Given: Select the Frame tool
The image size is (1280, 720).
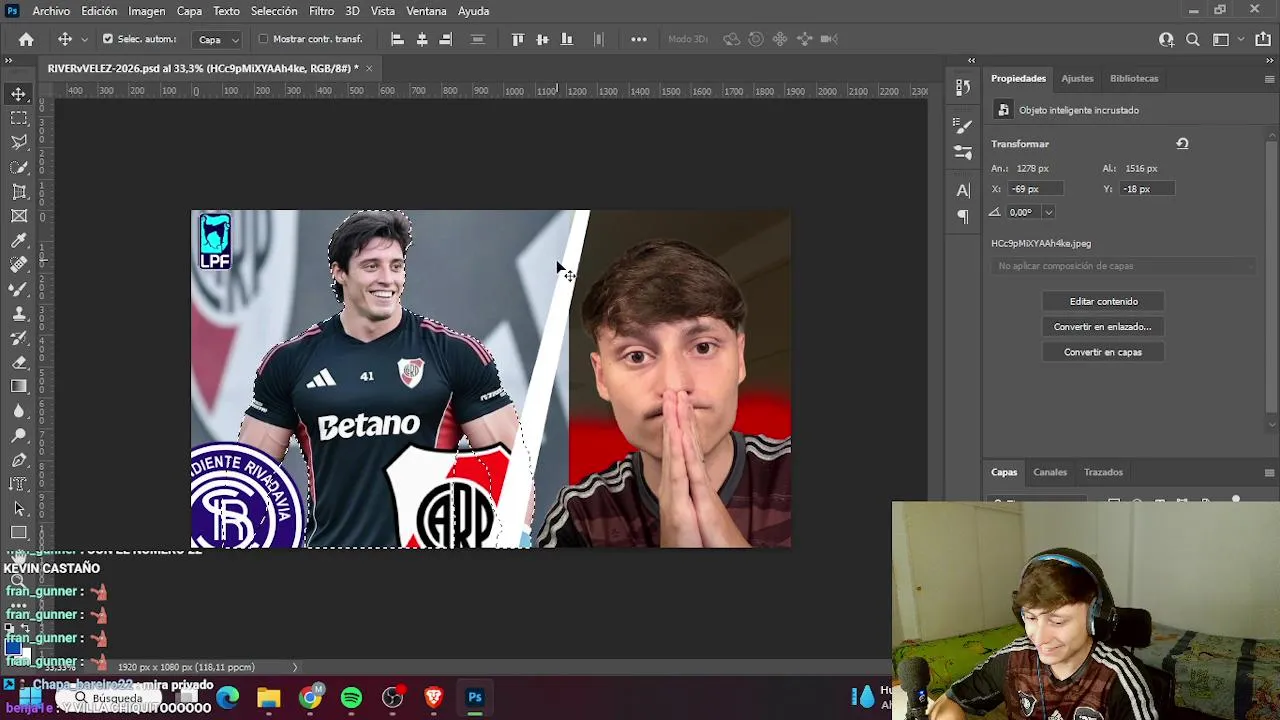Looking at the screenshot, I should (x=19, y=216).
